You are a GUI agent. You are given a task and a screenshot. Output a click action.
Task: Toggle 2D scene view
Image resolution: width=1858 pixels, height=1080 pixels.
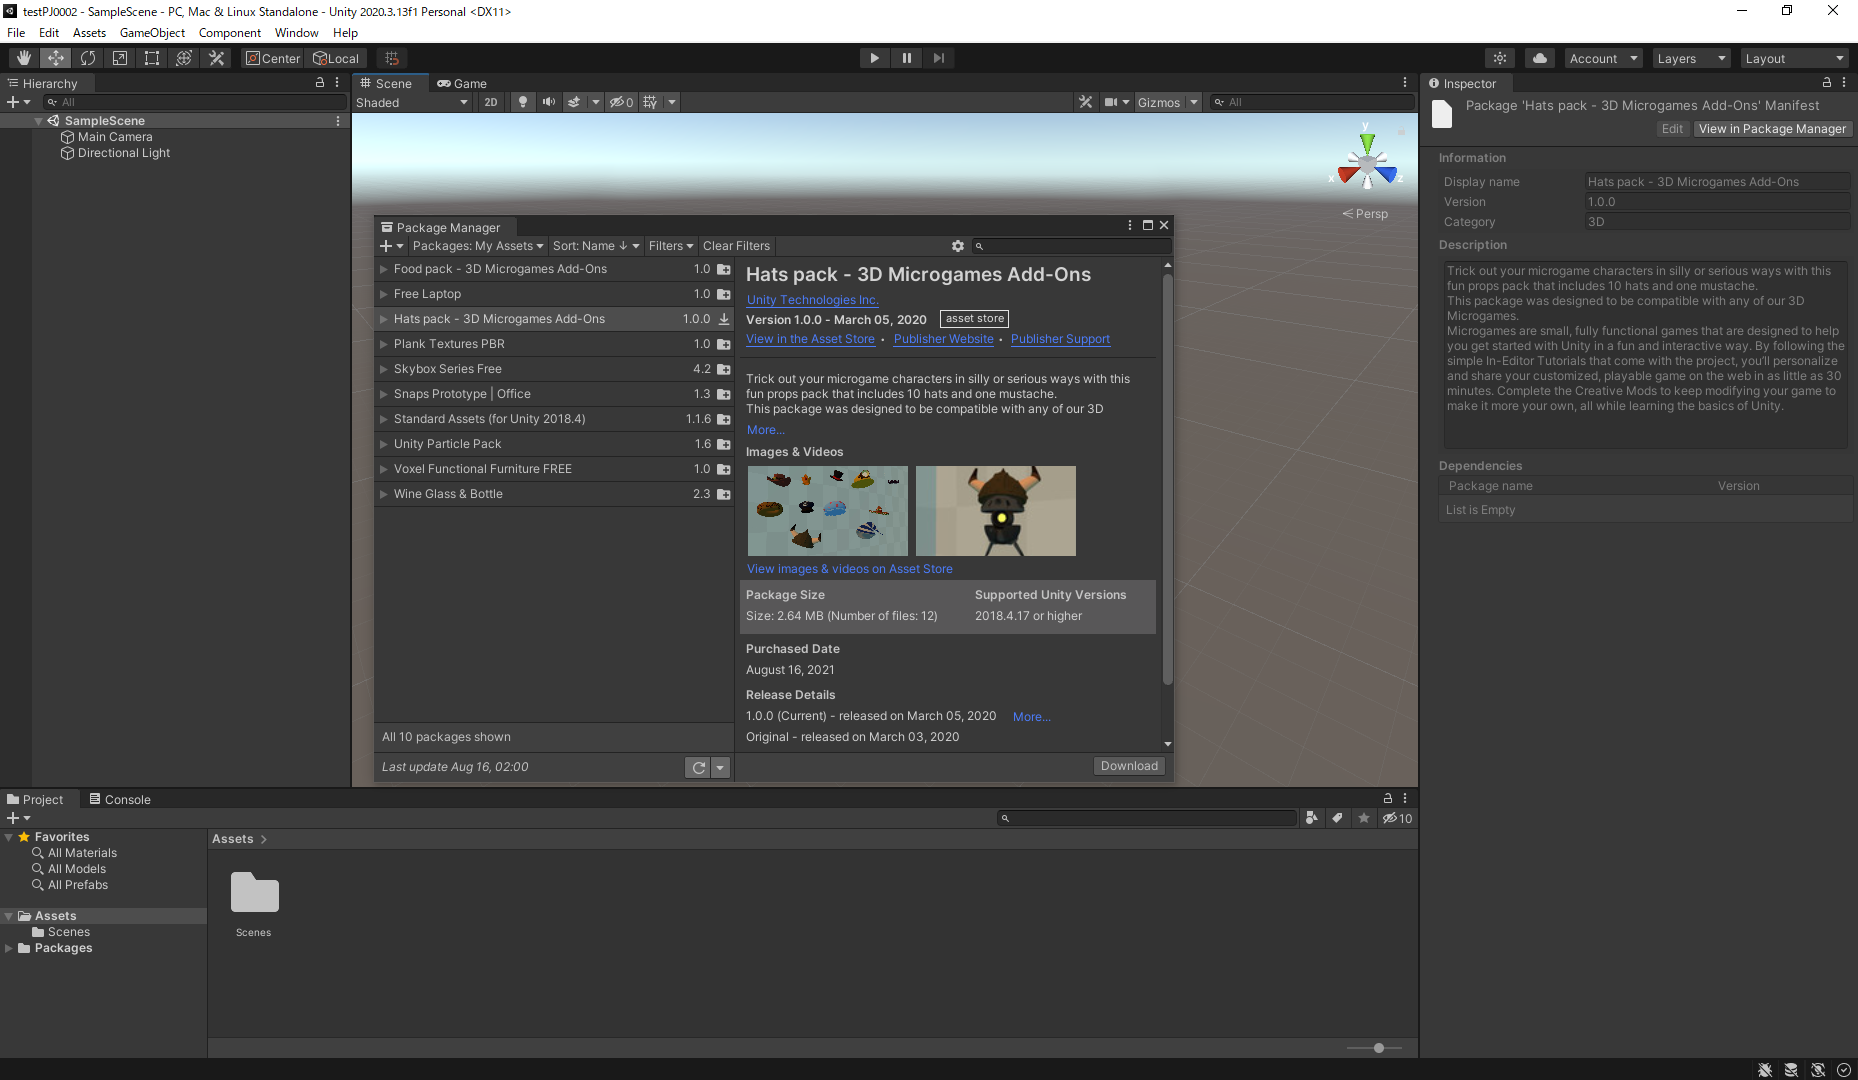point(491,102)
